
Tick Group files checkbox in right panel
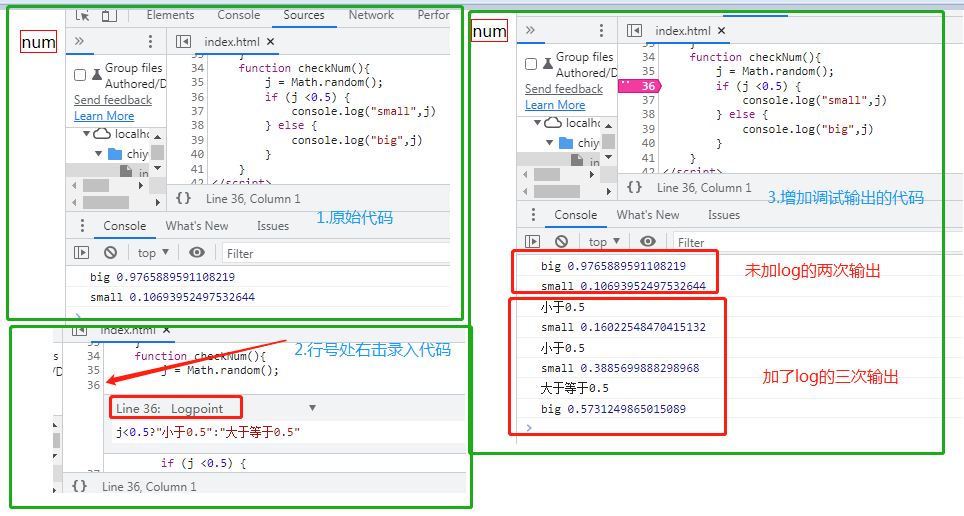[531, 64]
